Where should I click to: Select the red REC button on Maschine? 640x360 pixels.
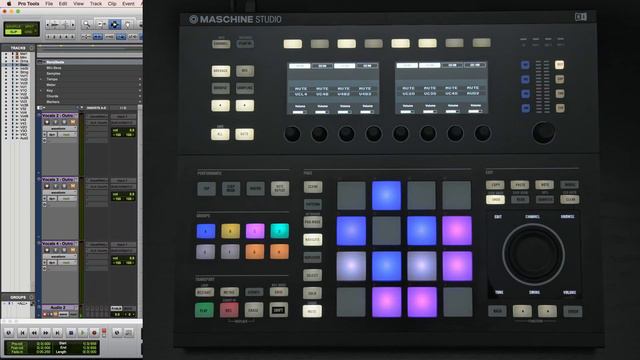click(229, 310)
